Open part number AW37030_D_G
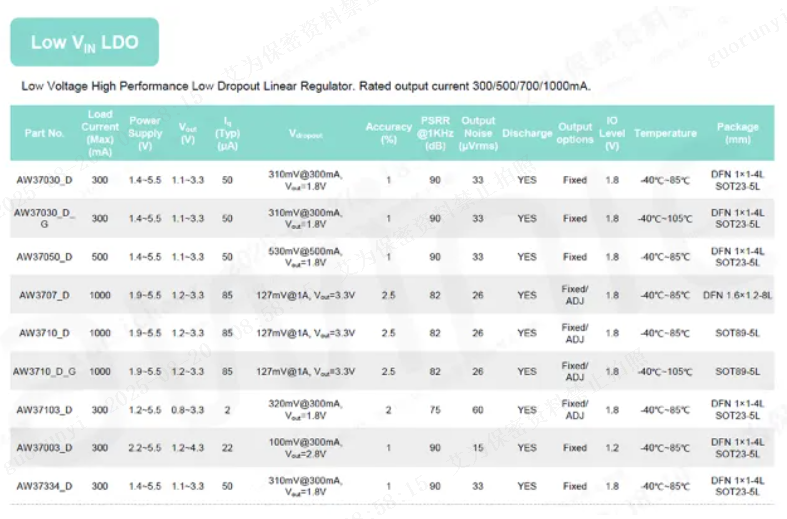The width and height of the screenshot is (787, 519). tap(44, 218)
